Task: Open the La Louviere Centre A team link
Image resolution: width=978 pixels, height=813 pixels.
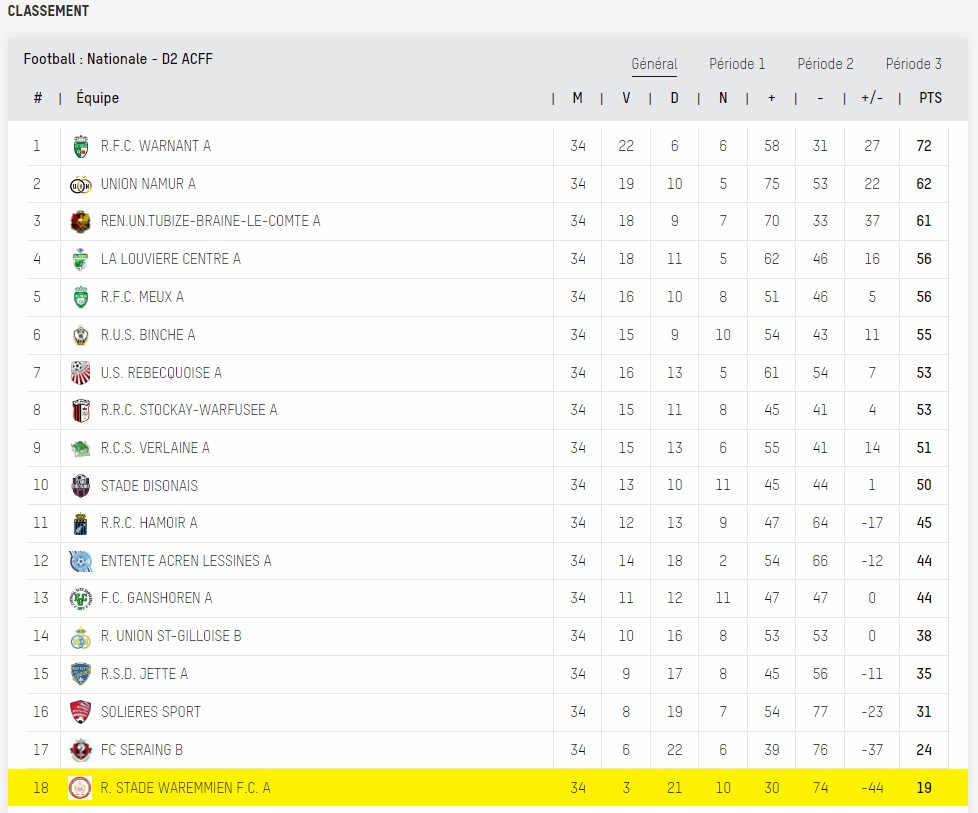Action: [171, 259]
